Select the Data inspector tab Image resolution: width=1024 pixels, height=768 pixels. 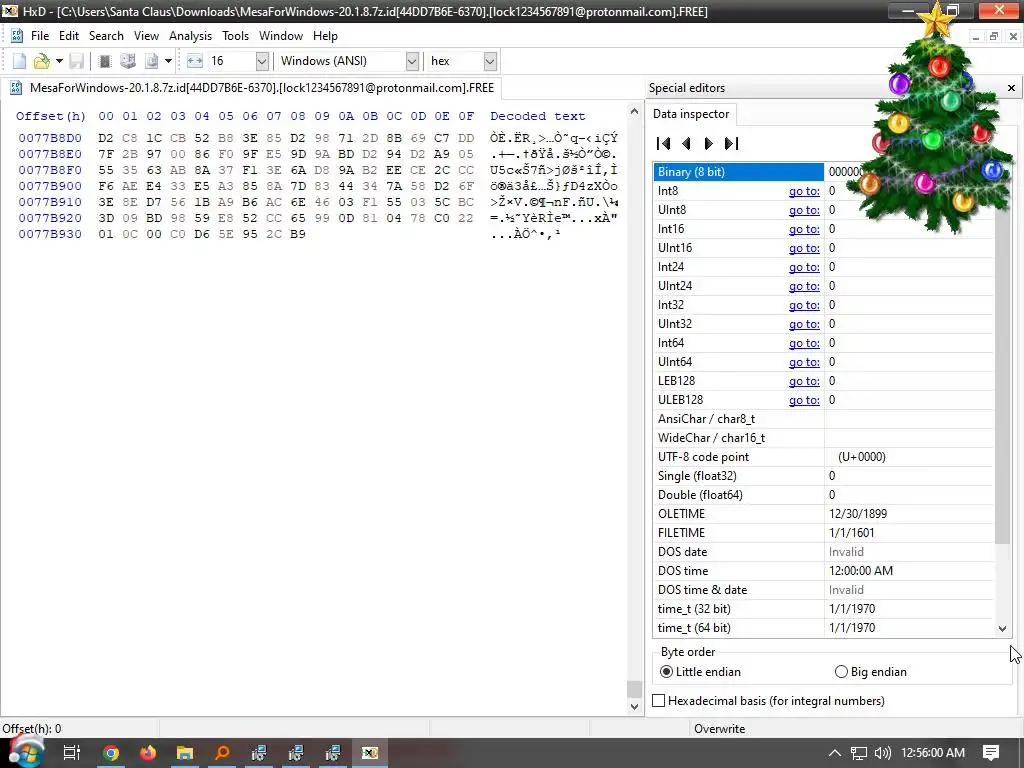tap(691, 114)
